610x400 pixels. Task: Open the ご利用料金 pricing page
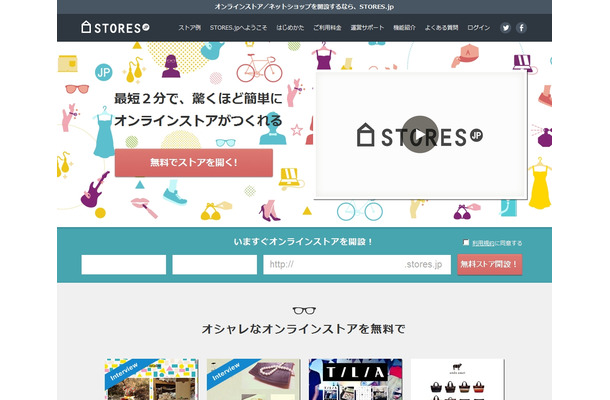click(327, 28)
